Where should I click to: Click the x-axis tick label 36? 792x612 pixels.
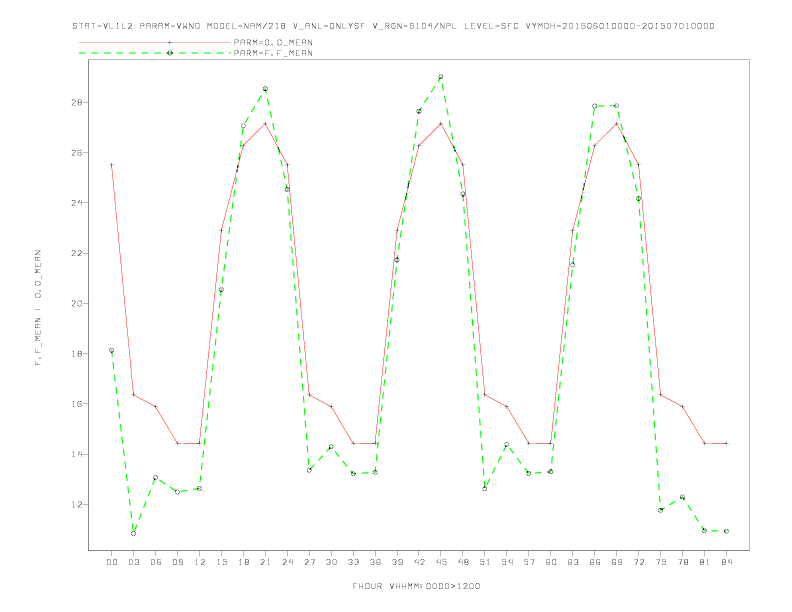coord(375,562)
